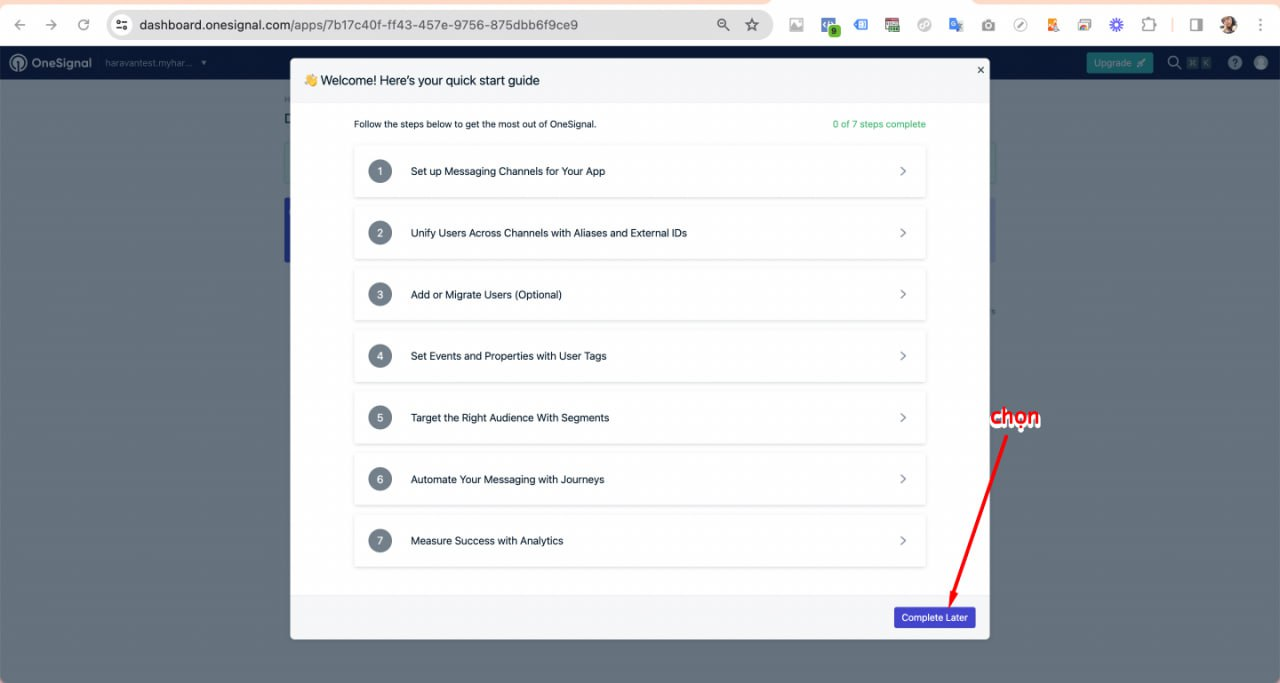Toggle the browser side panel icon
This screenshot has width=1280, height=683.
pyautogui.click(x=1196, y=25)
